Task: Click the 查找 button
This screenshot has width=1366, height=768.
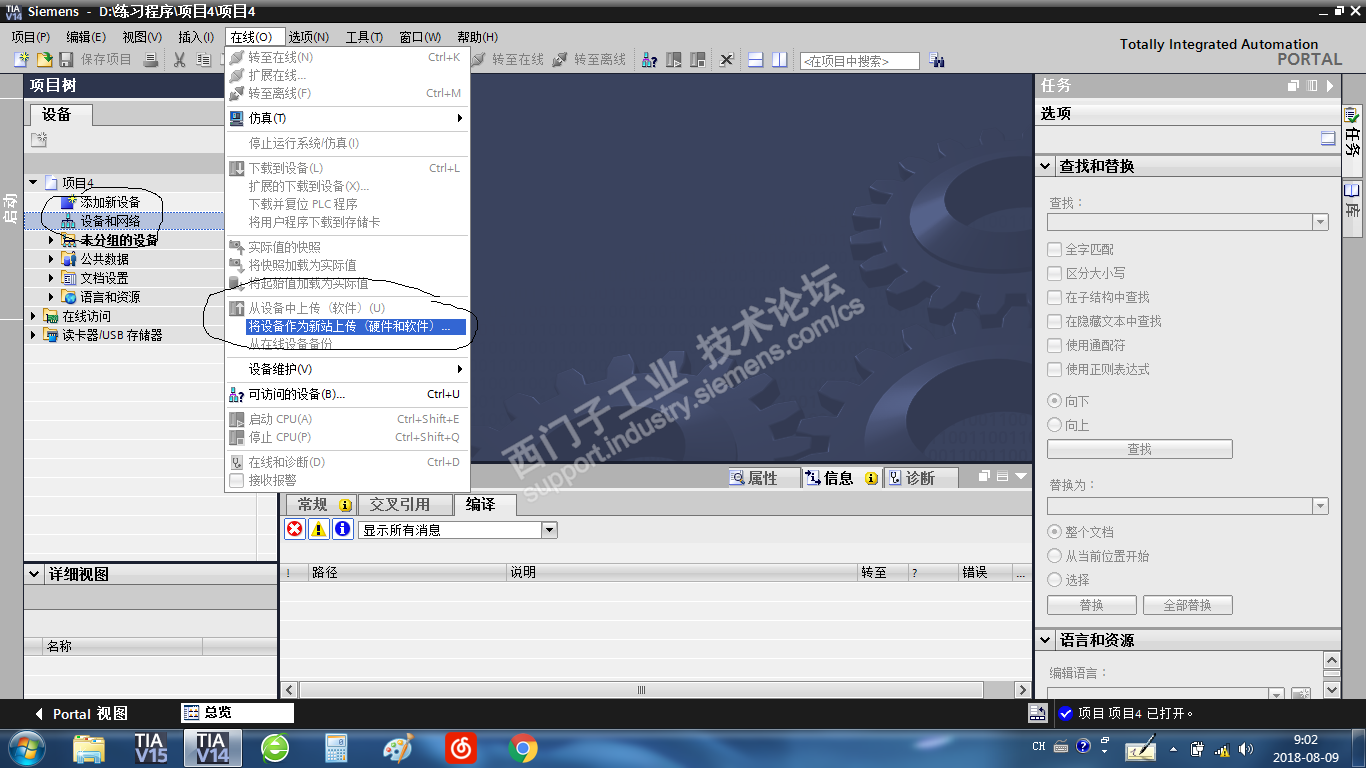Action: click(1140, 449)
